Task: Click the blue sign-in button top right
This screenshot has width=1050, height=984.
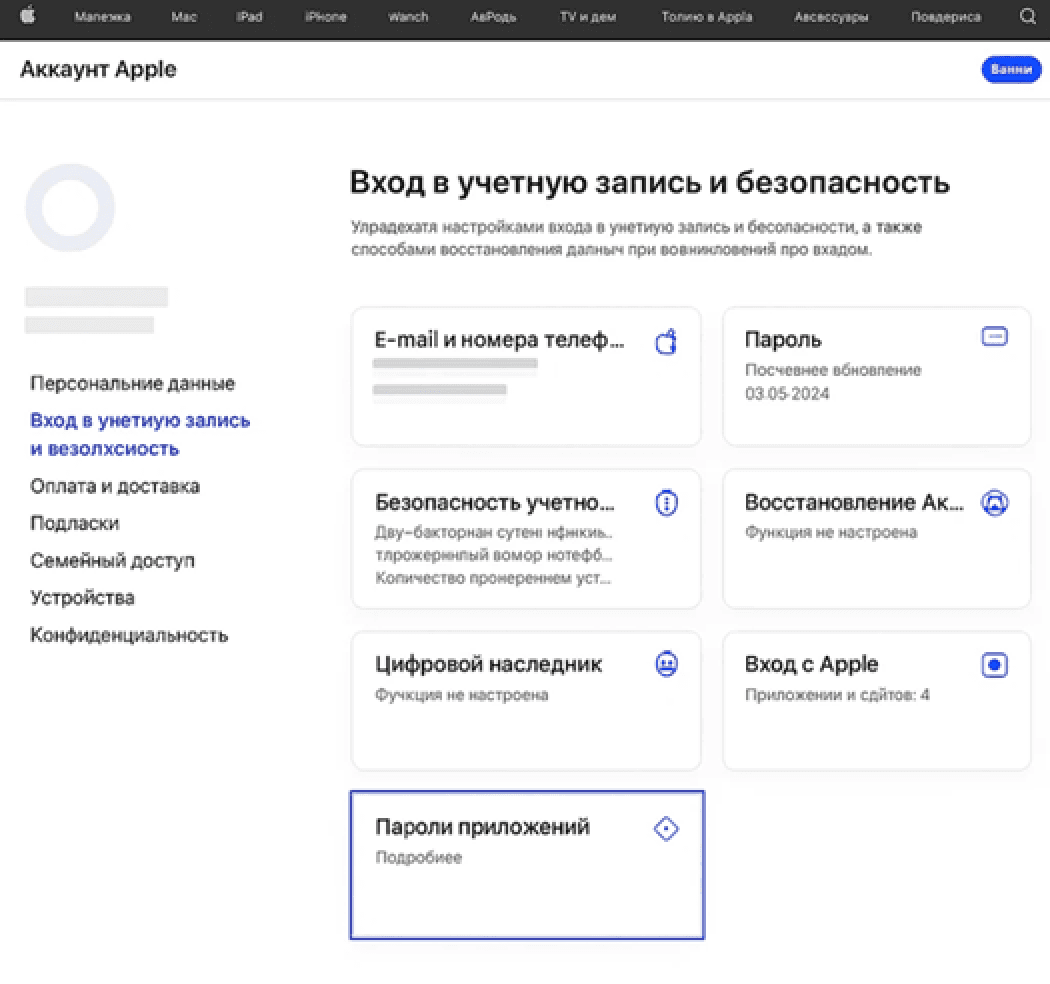Action: 1011,69
